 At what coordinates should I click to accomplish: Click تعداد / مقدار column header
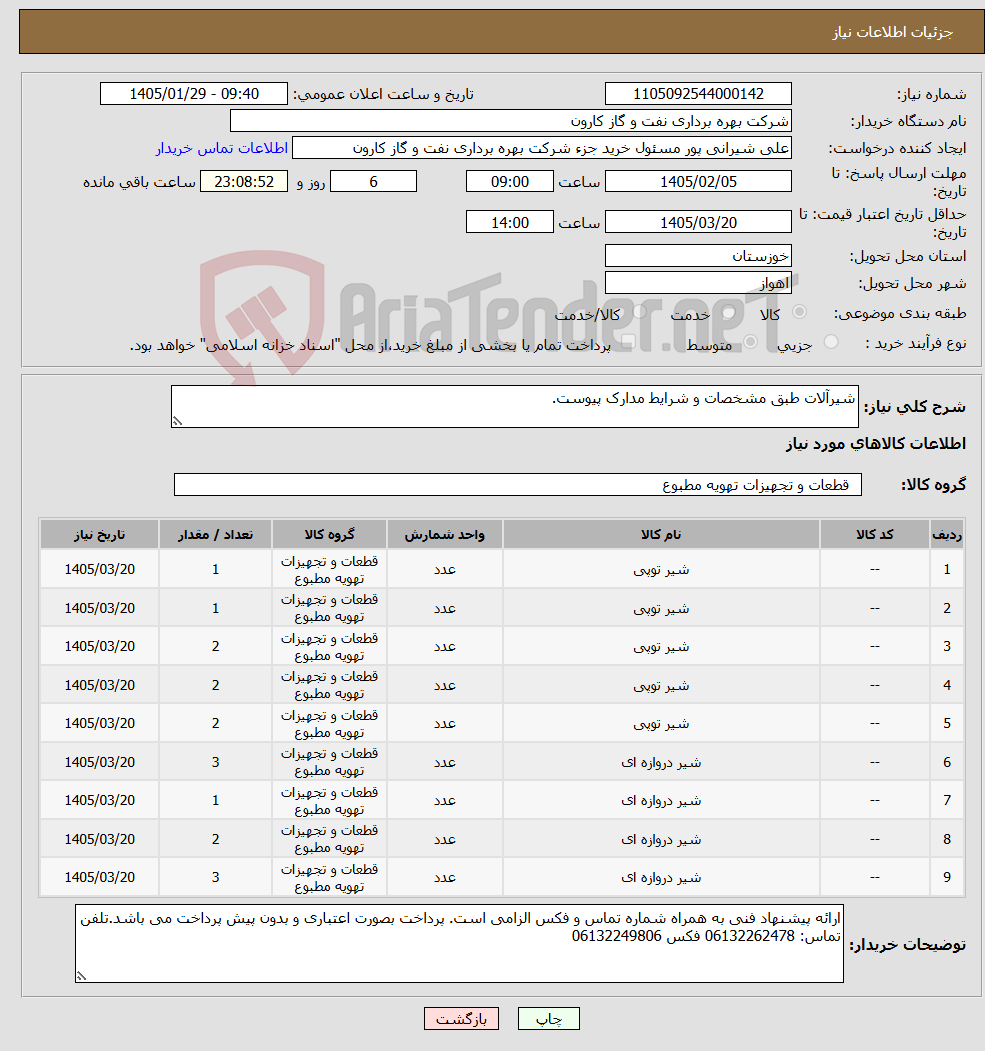coord(215,534)
